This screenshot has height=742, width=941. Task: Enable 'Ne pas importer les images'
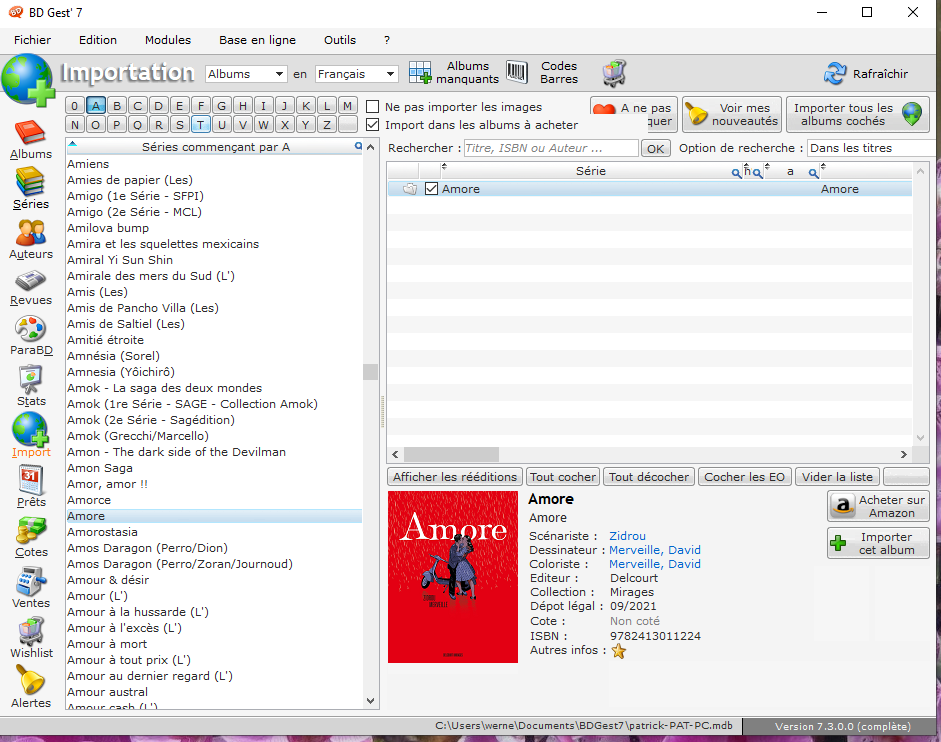[x=373, y=107]
